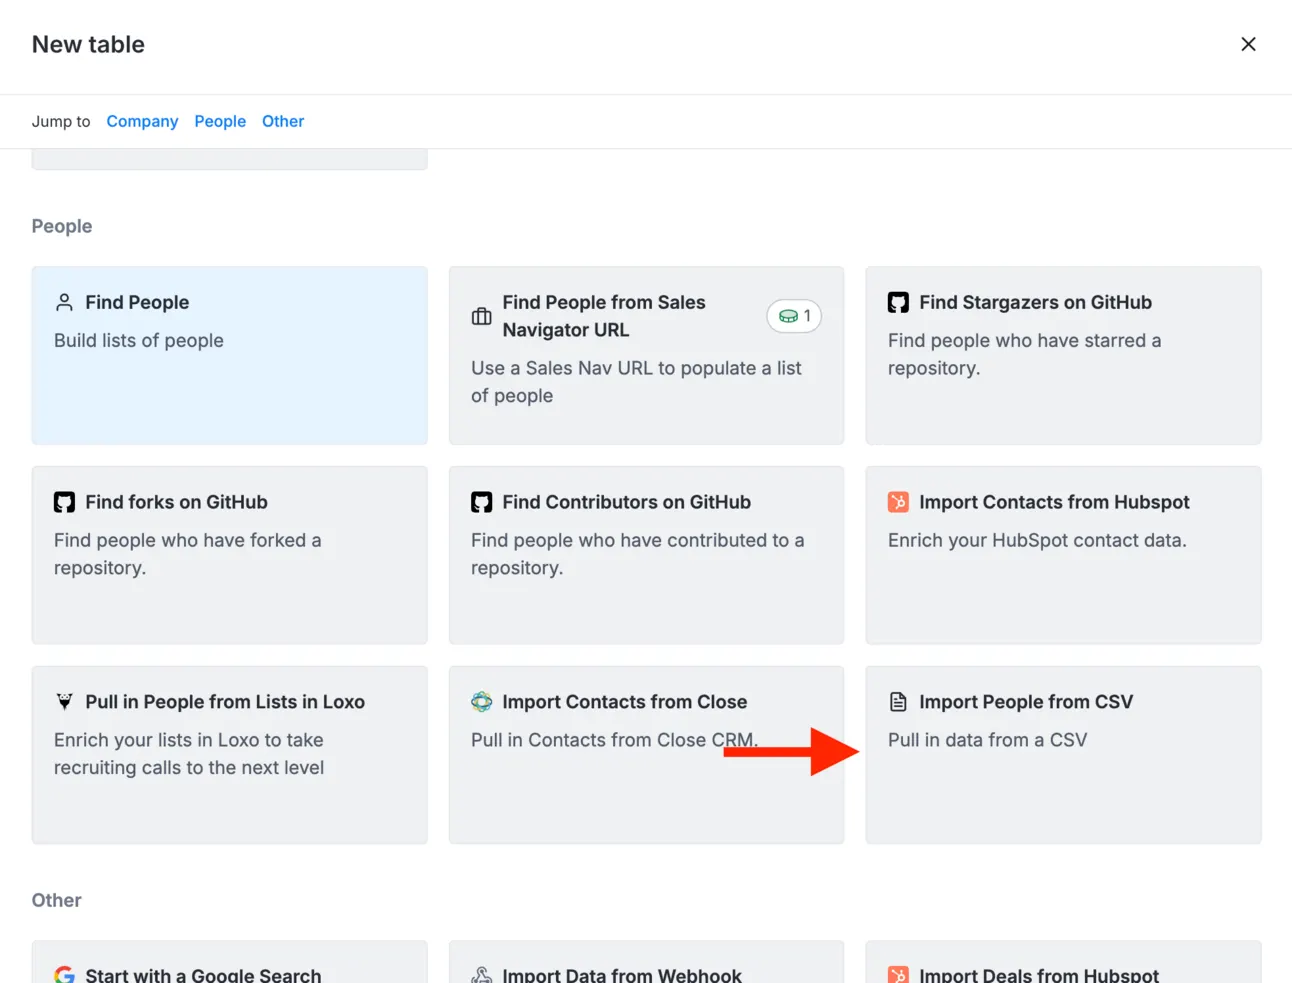Open Import Deals from Hubspot title
The image size is (1292, 983).
[x=1039, y=975]
